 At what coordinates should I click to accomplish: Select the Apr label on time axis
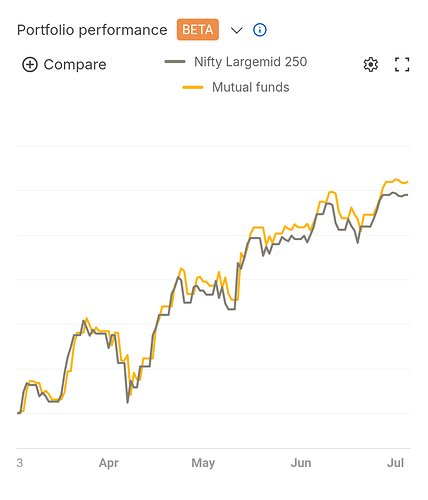(109, 463)
